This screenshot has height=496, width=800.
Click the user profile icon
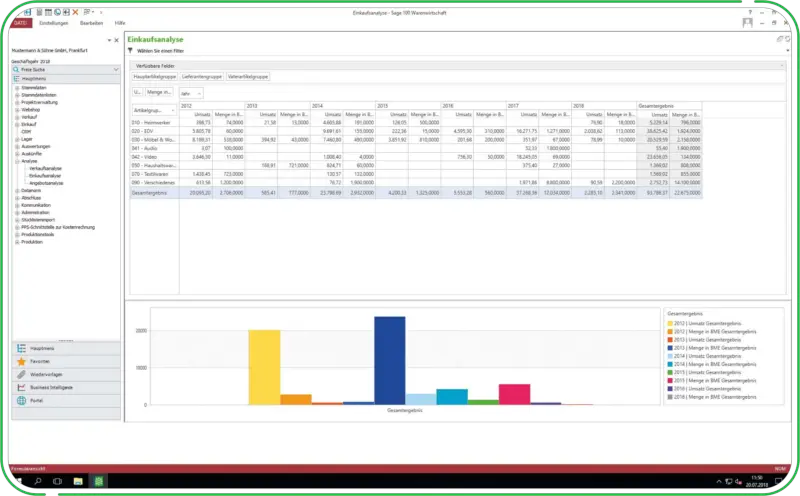click(749, 21)
